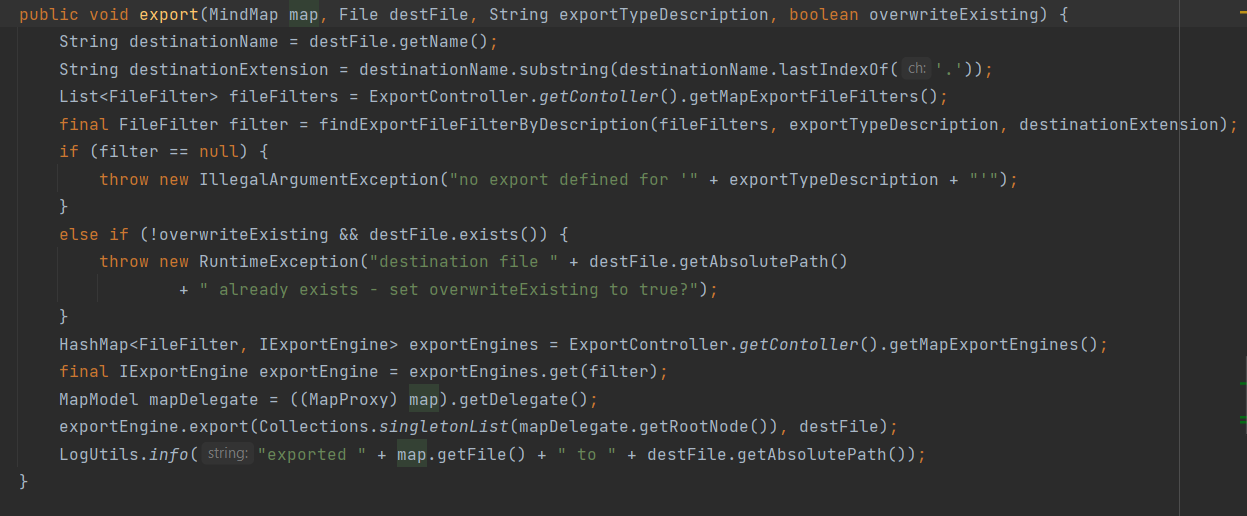Click the 'getRootNode' method call
The height and width of the screenshot is (516, 1247).
click(694, 426)
